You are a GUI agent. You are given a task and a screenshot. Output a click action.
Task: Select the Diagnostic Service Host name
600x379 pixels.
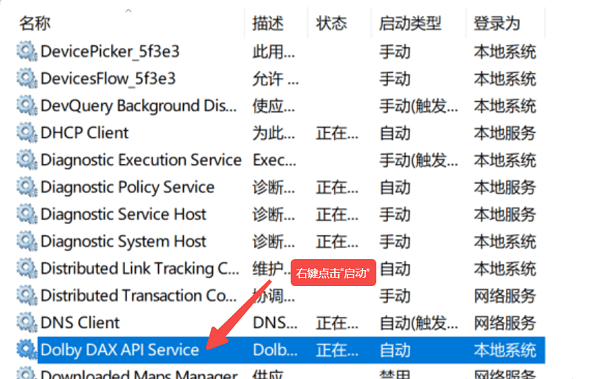pyautogui.click(x=123, y=215)
